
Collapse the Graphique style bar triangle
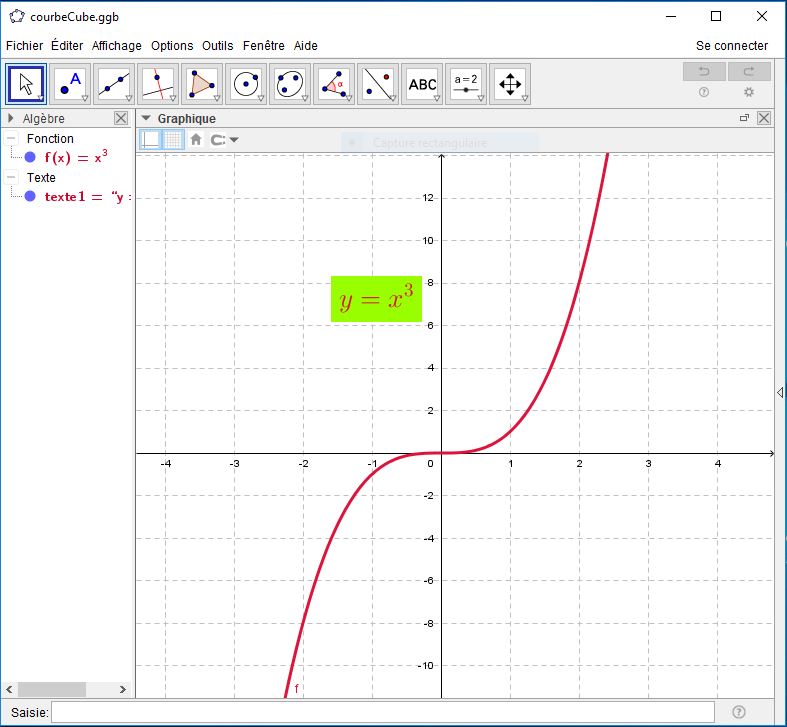coord(146,118)
